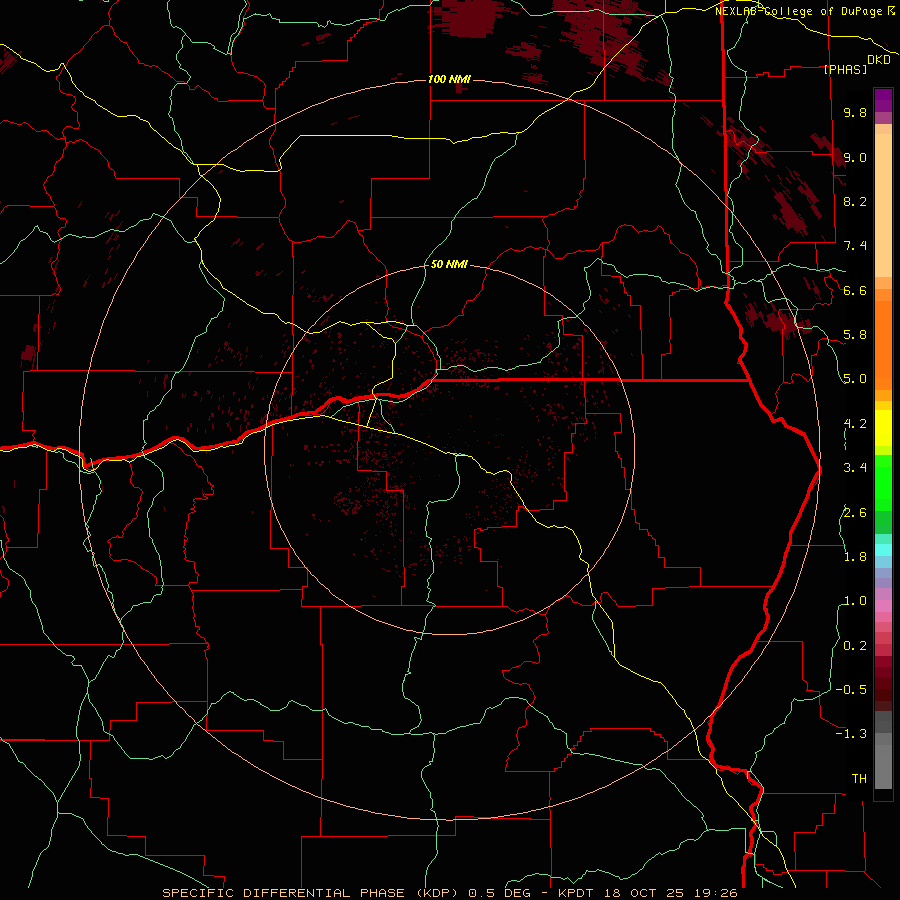Click the -0.5 value on color scale
900x900 pixels.
[851, 690]
